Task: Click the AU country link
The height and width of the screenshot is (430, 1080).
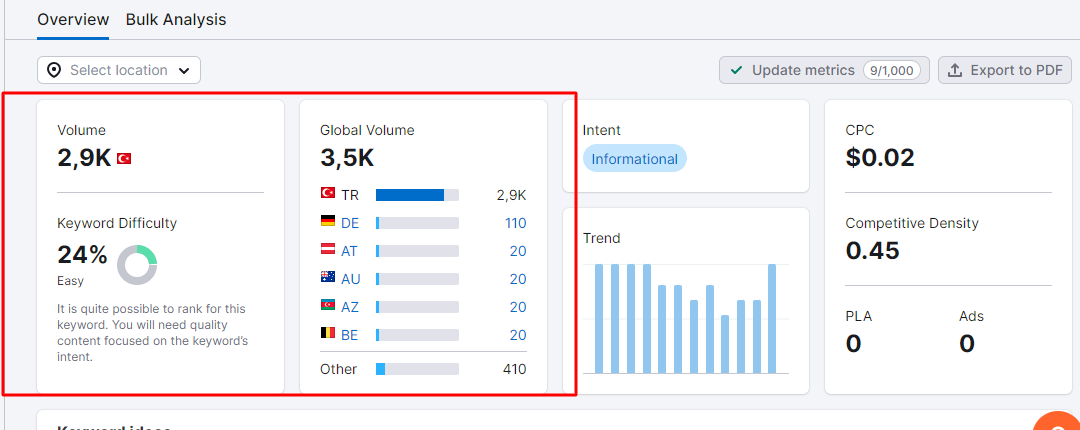Action: pos(351,279)
